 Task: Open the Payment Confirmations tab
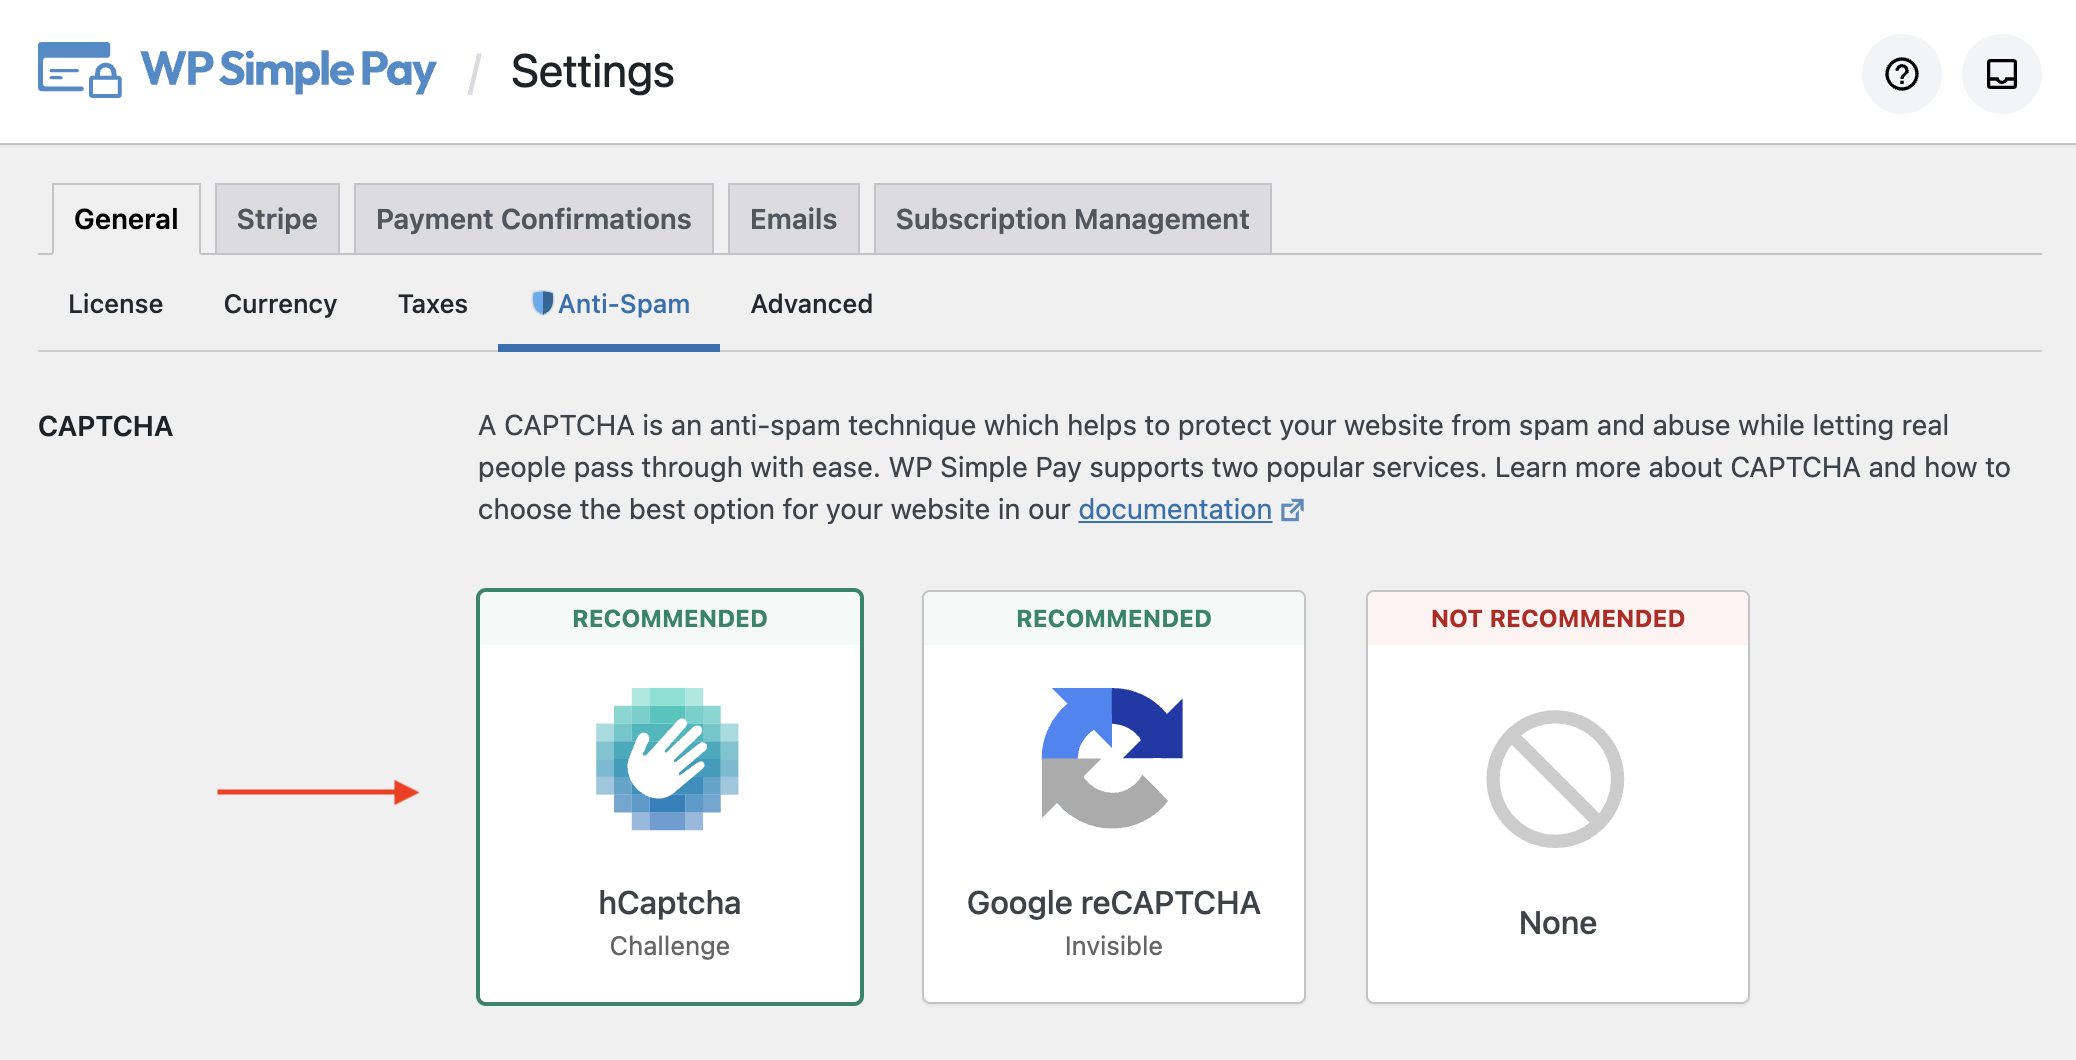click(x=533, y=219)
